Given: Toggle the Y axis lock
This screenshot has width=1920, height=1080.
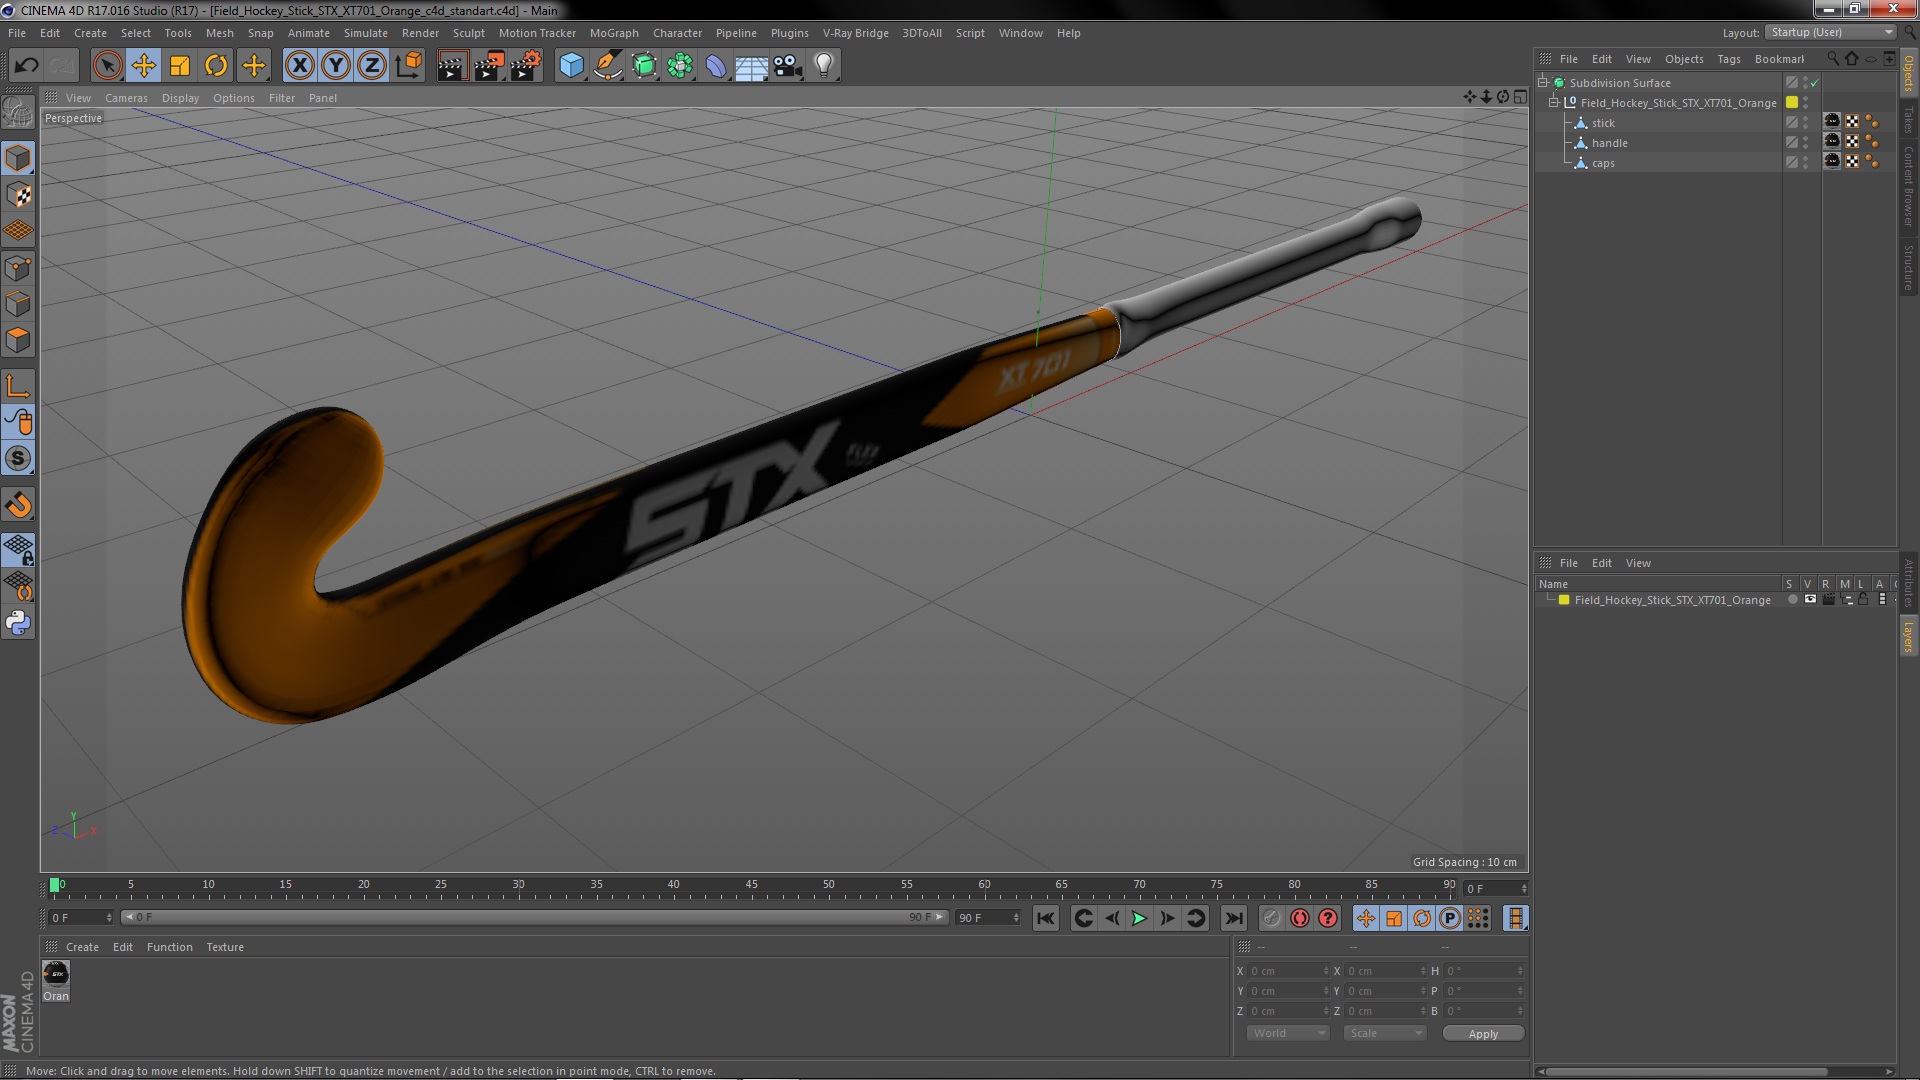Looking at the screenshot, I should tap(336, 66).
